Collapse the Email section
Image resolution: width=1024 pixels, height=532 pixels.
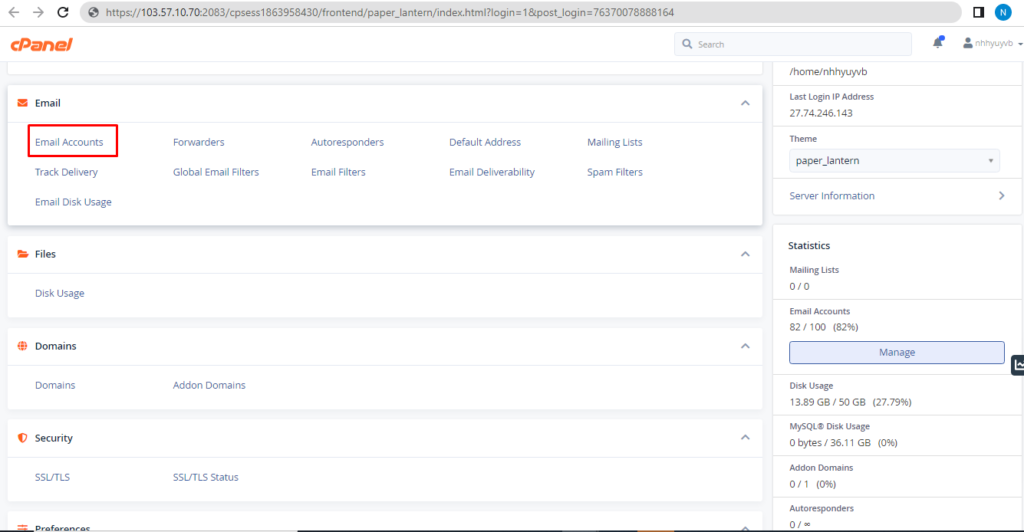tap(744, 103)
